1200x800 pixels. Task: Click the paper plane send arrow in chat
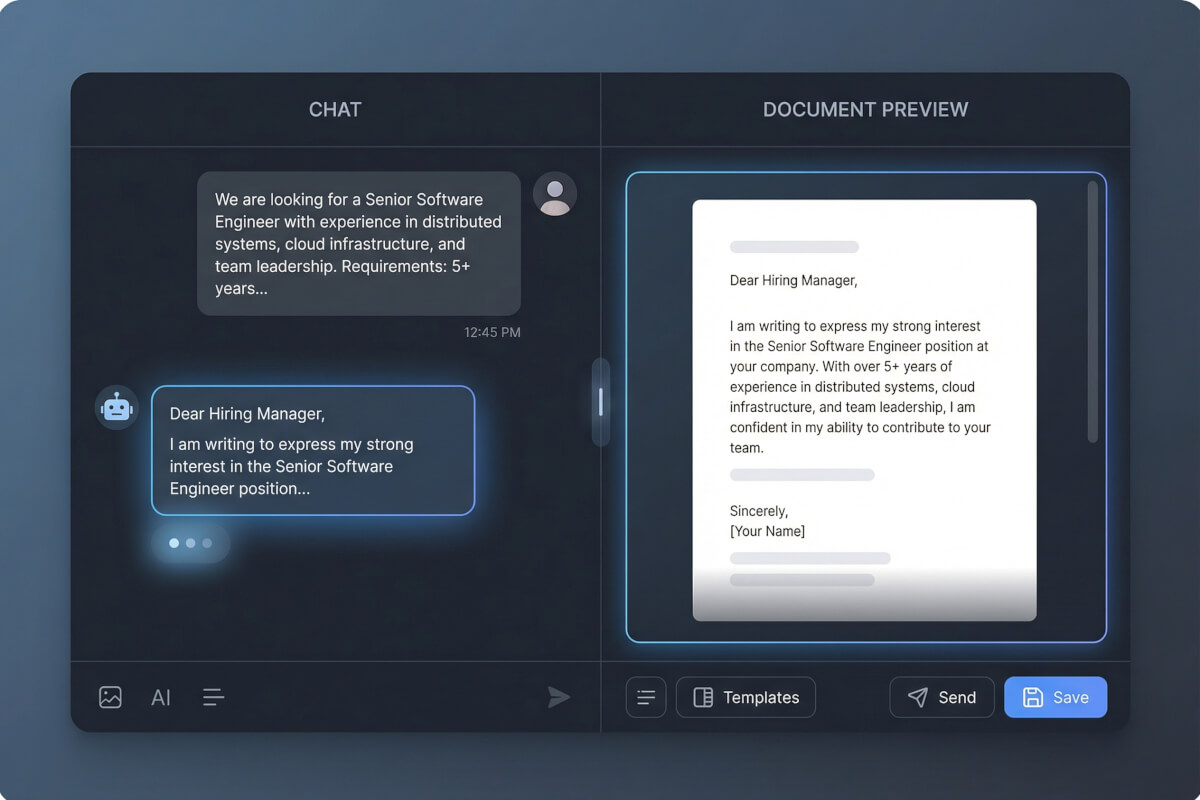[559, 697]
